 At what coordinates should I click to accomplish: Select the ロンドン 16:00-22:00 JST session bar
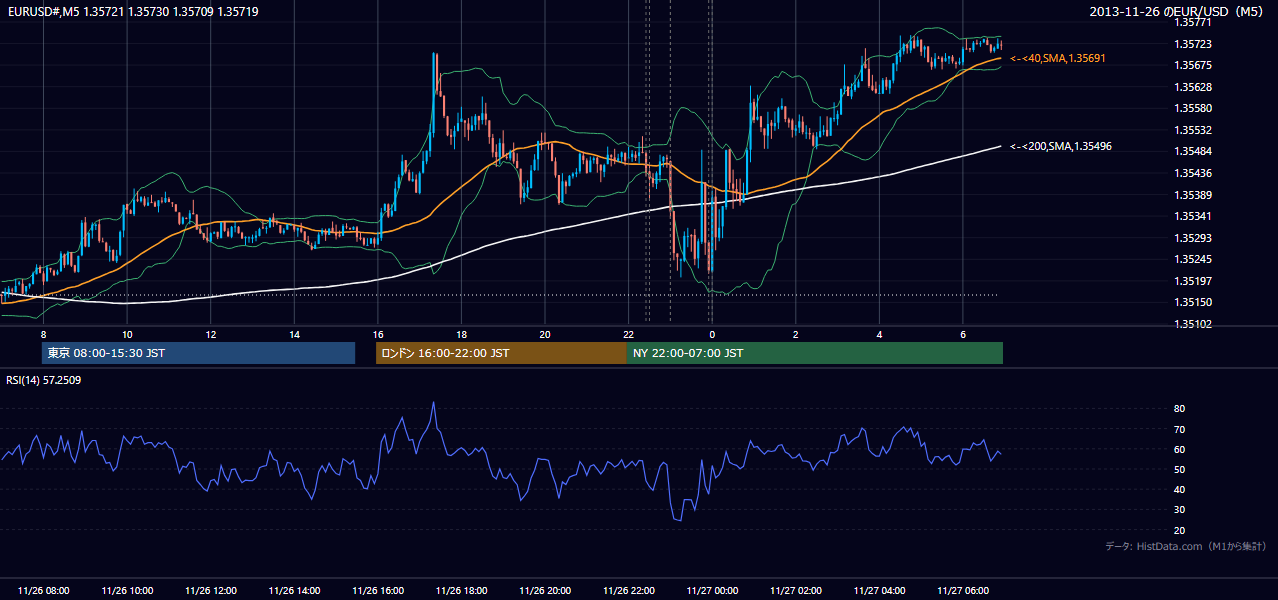click(501, 353)
